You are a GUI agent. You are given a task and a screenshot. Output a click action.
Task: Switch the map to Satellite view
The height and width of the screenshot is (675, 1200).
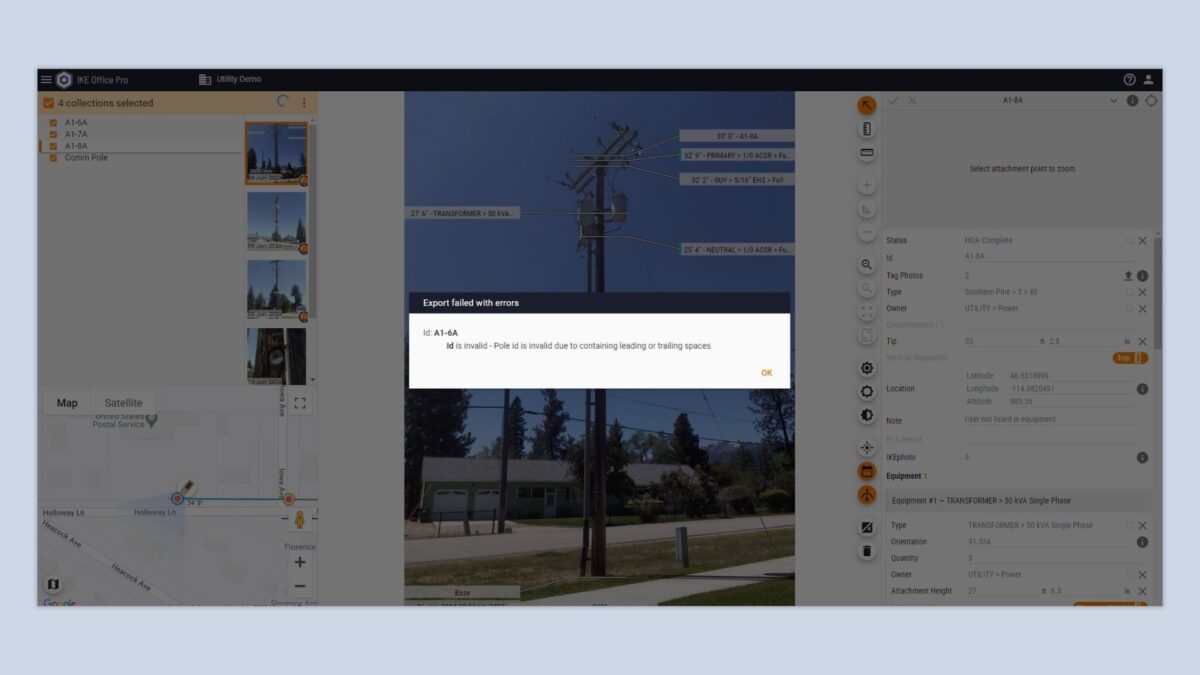[x=123, y=403]
